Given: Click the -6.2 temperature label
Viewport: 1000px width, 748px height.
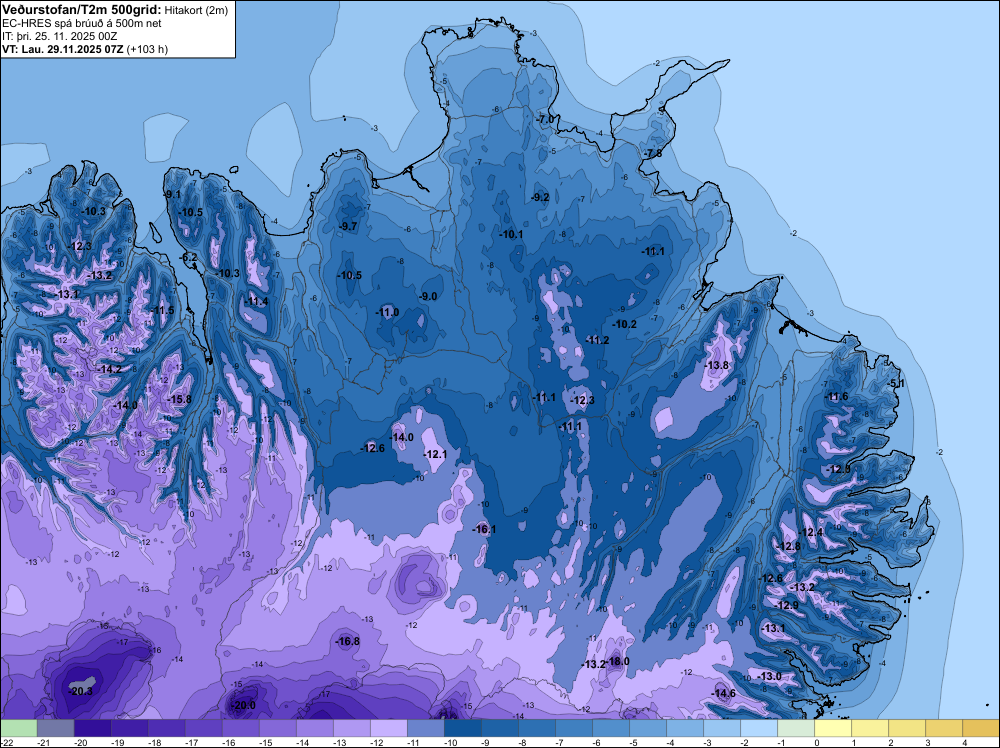Looking at the screenshot, I should (189, 258).
